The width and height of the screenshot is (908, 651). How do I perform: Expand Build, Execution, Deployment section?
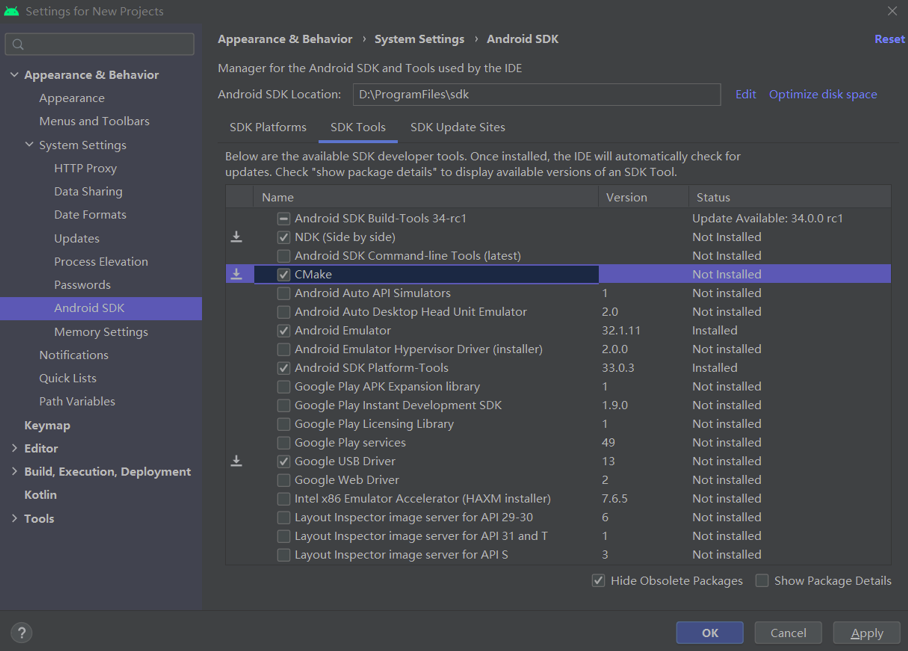coord(14,472)
